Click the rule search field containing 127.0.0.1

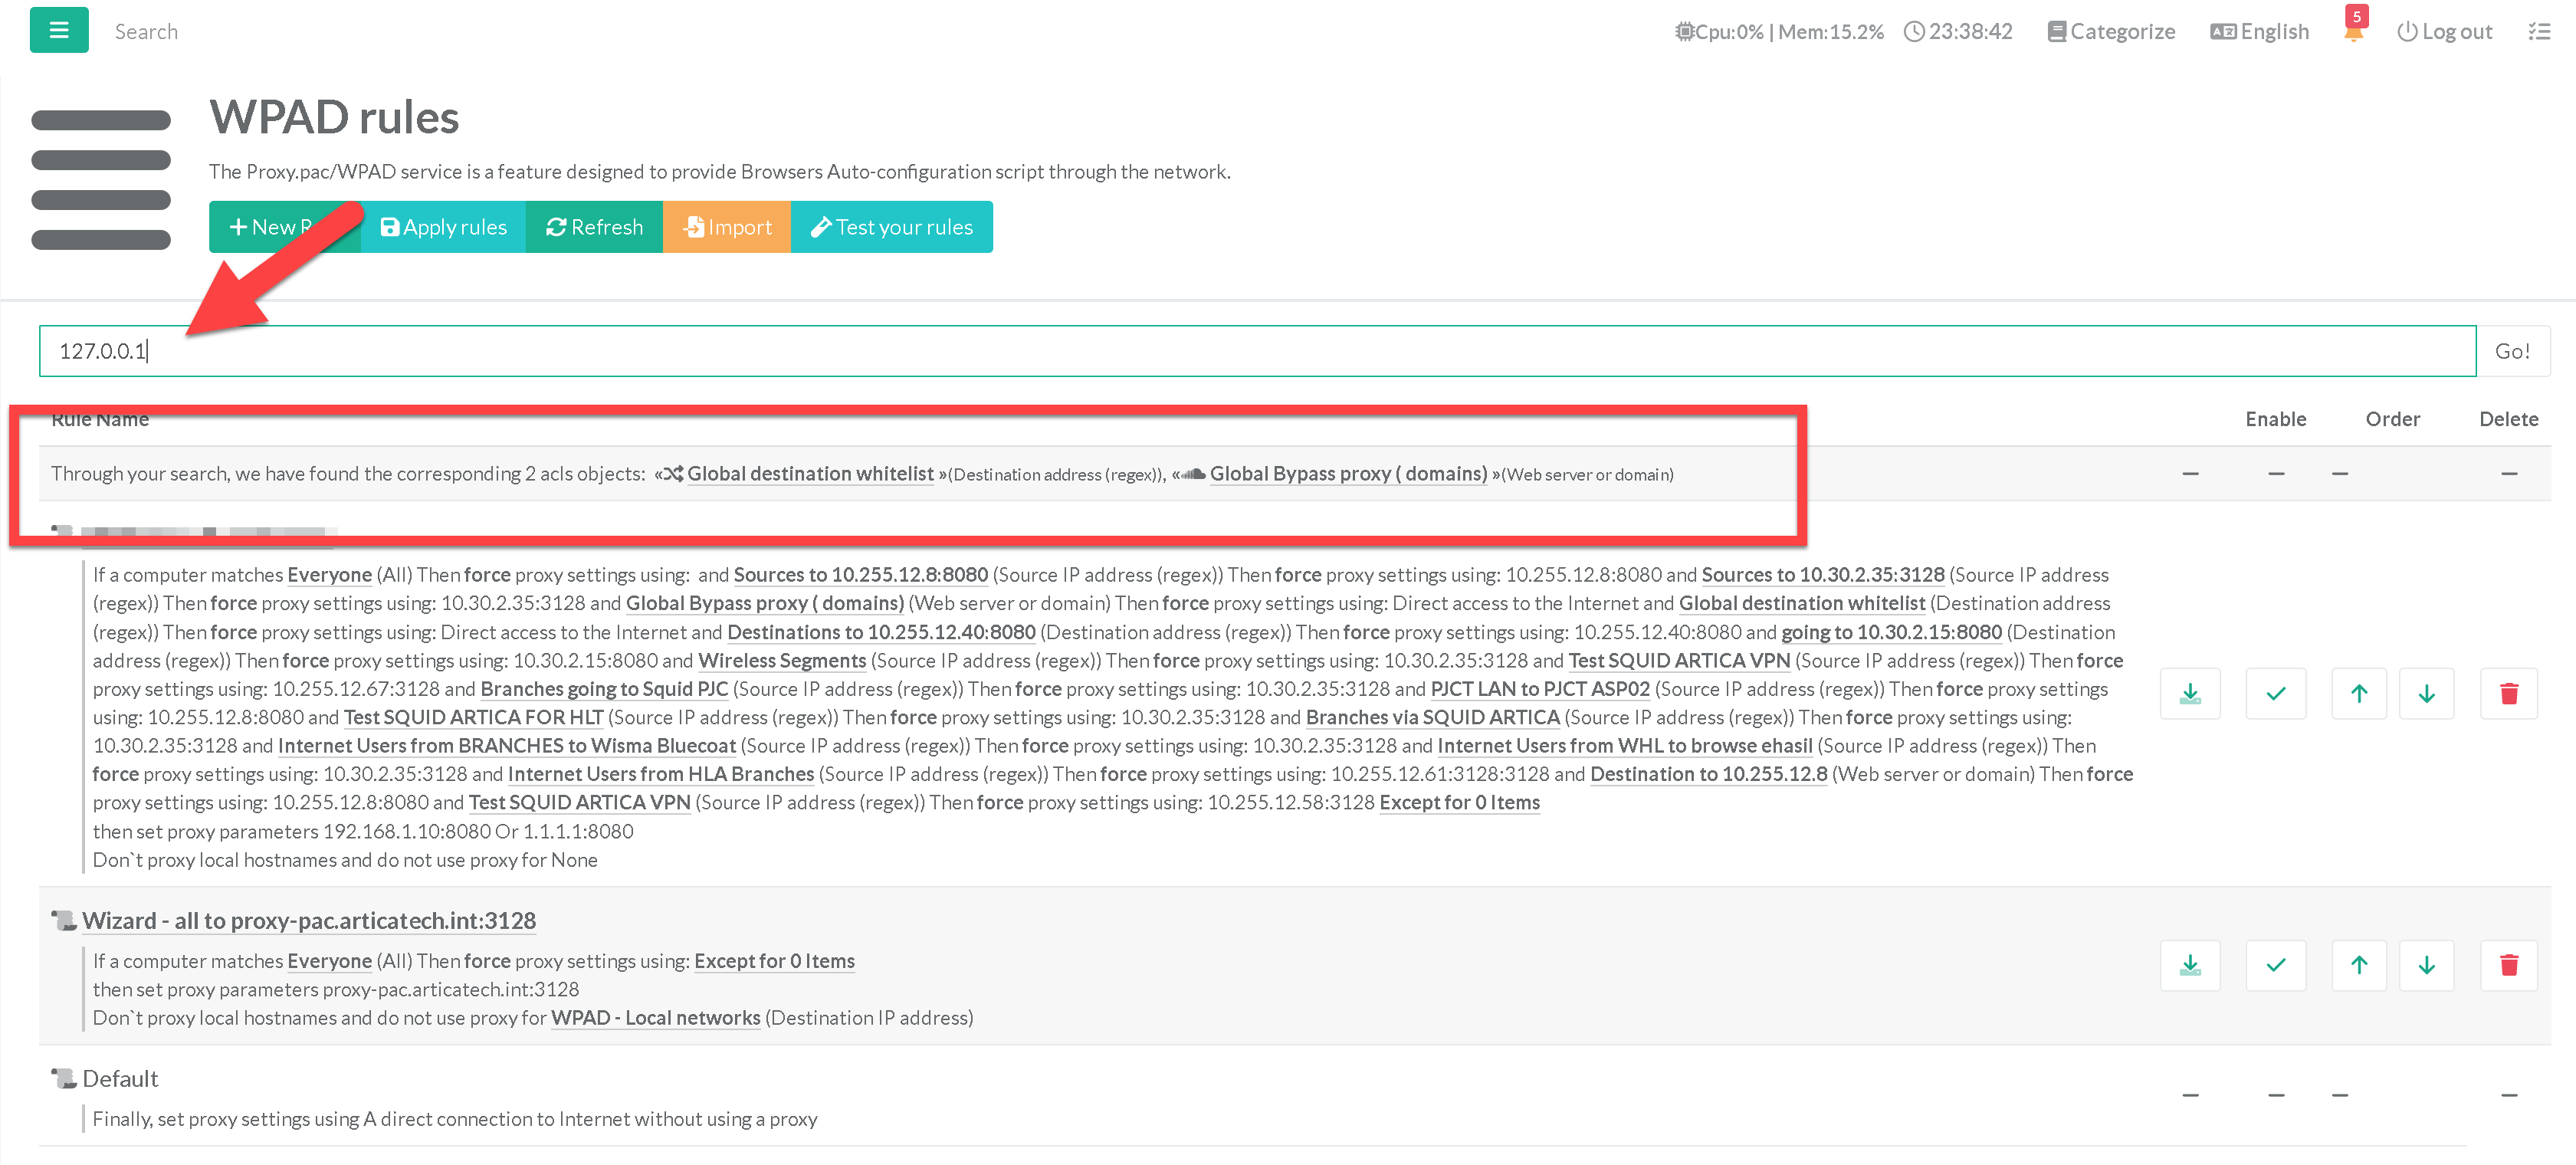click(x=1256, y=351)
